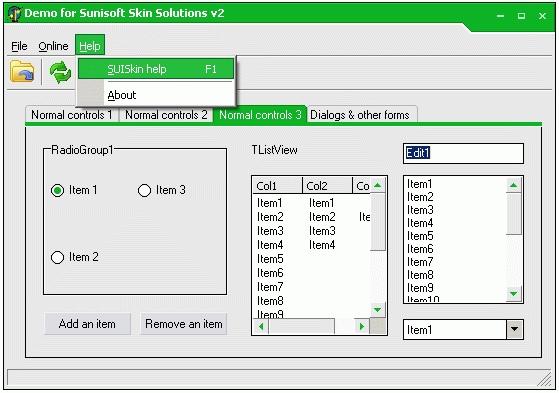The image size is (559, 393).
Task: Select Item3 in the Col1 column
Action: pyautogui.click(x=270, y=231)
